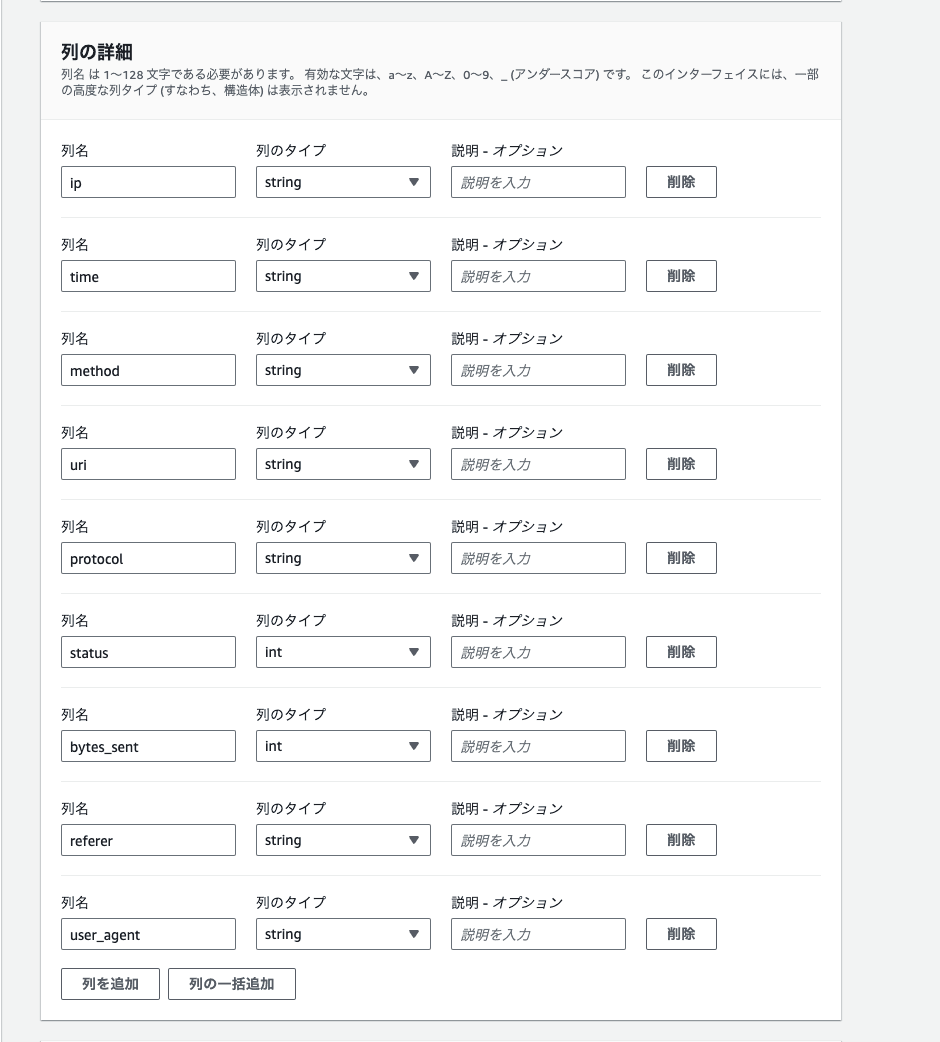Open the type selector for bytes_sent
Screen dimensions: 940x1042
click(342, 746)
